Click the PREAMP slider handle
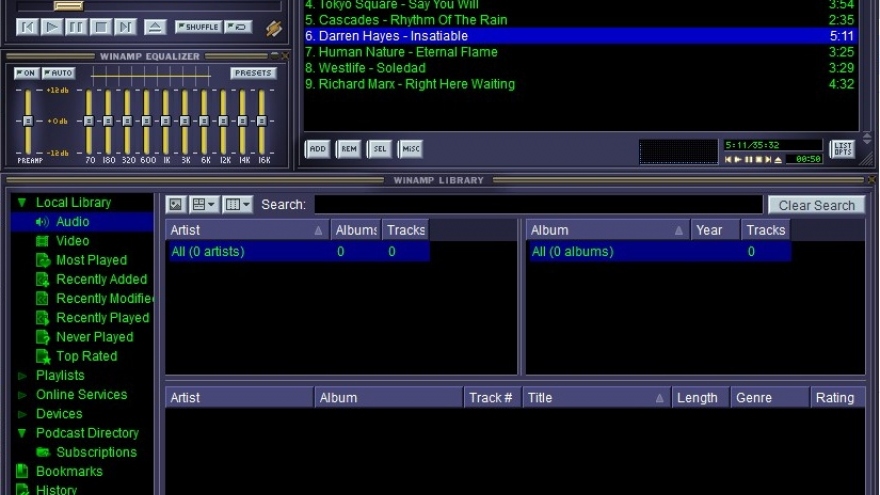The height and width of the screenshot is (495, 880). pyautogui.click(x=28, y=121)
